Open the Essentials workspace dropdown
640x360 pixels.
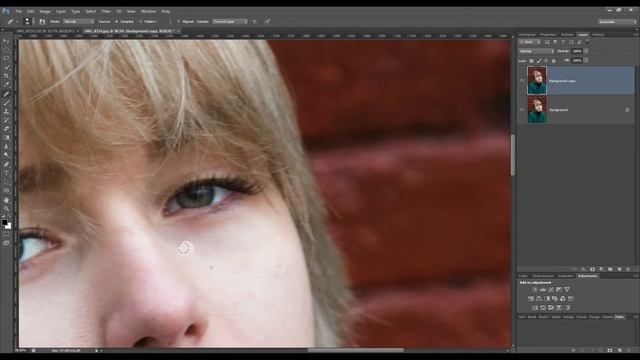617,22
